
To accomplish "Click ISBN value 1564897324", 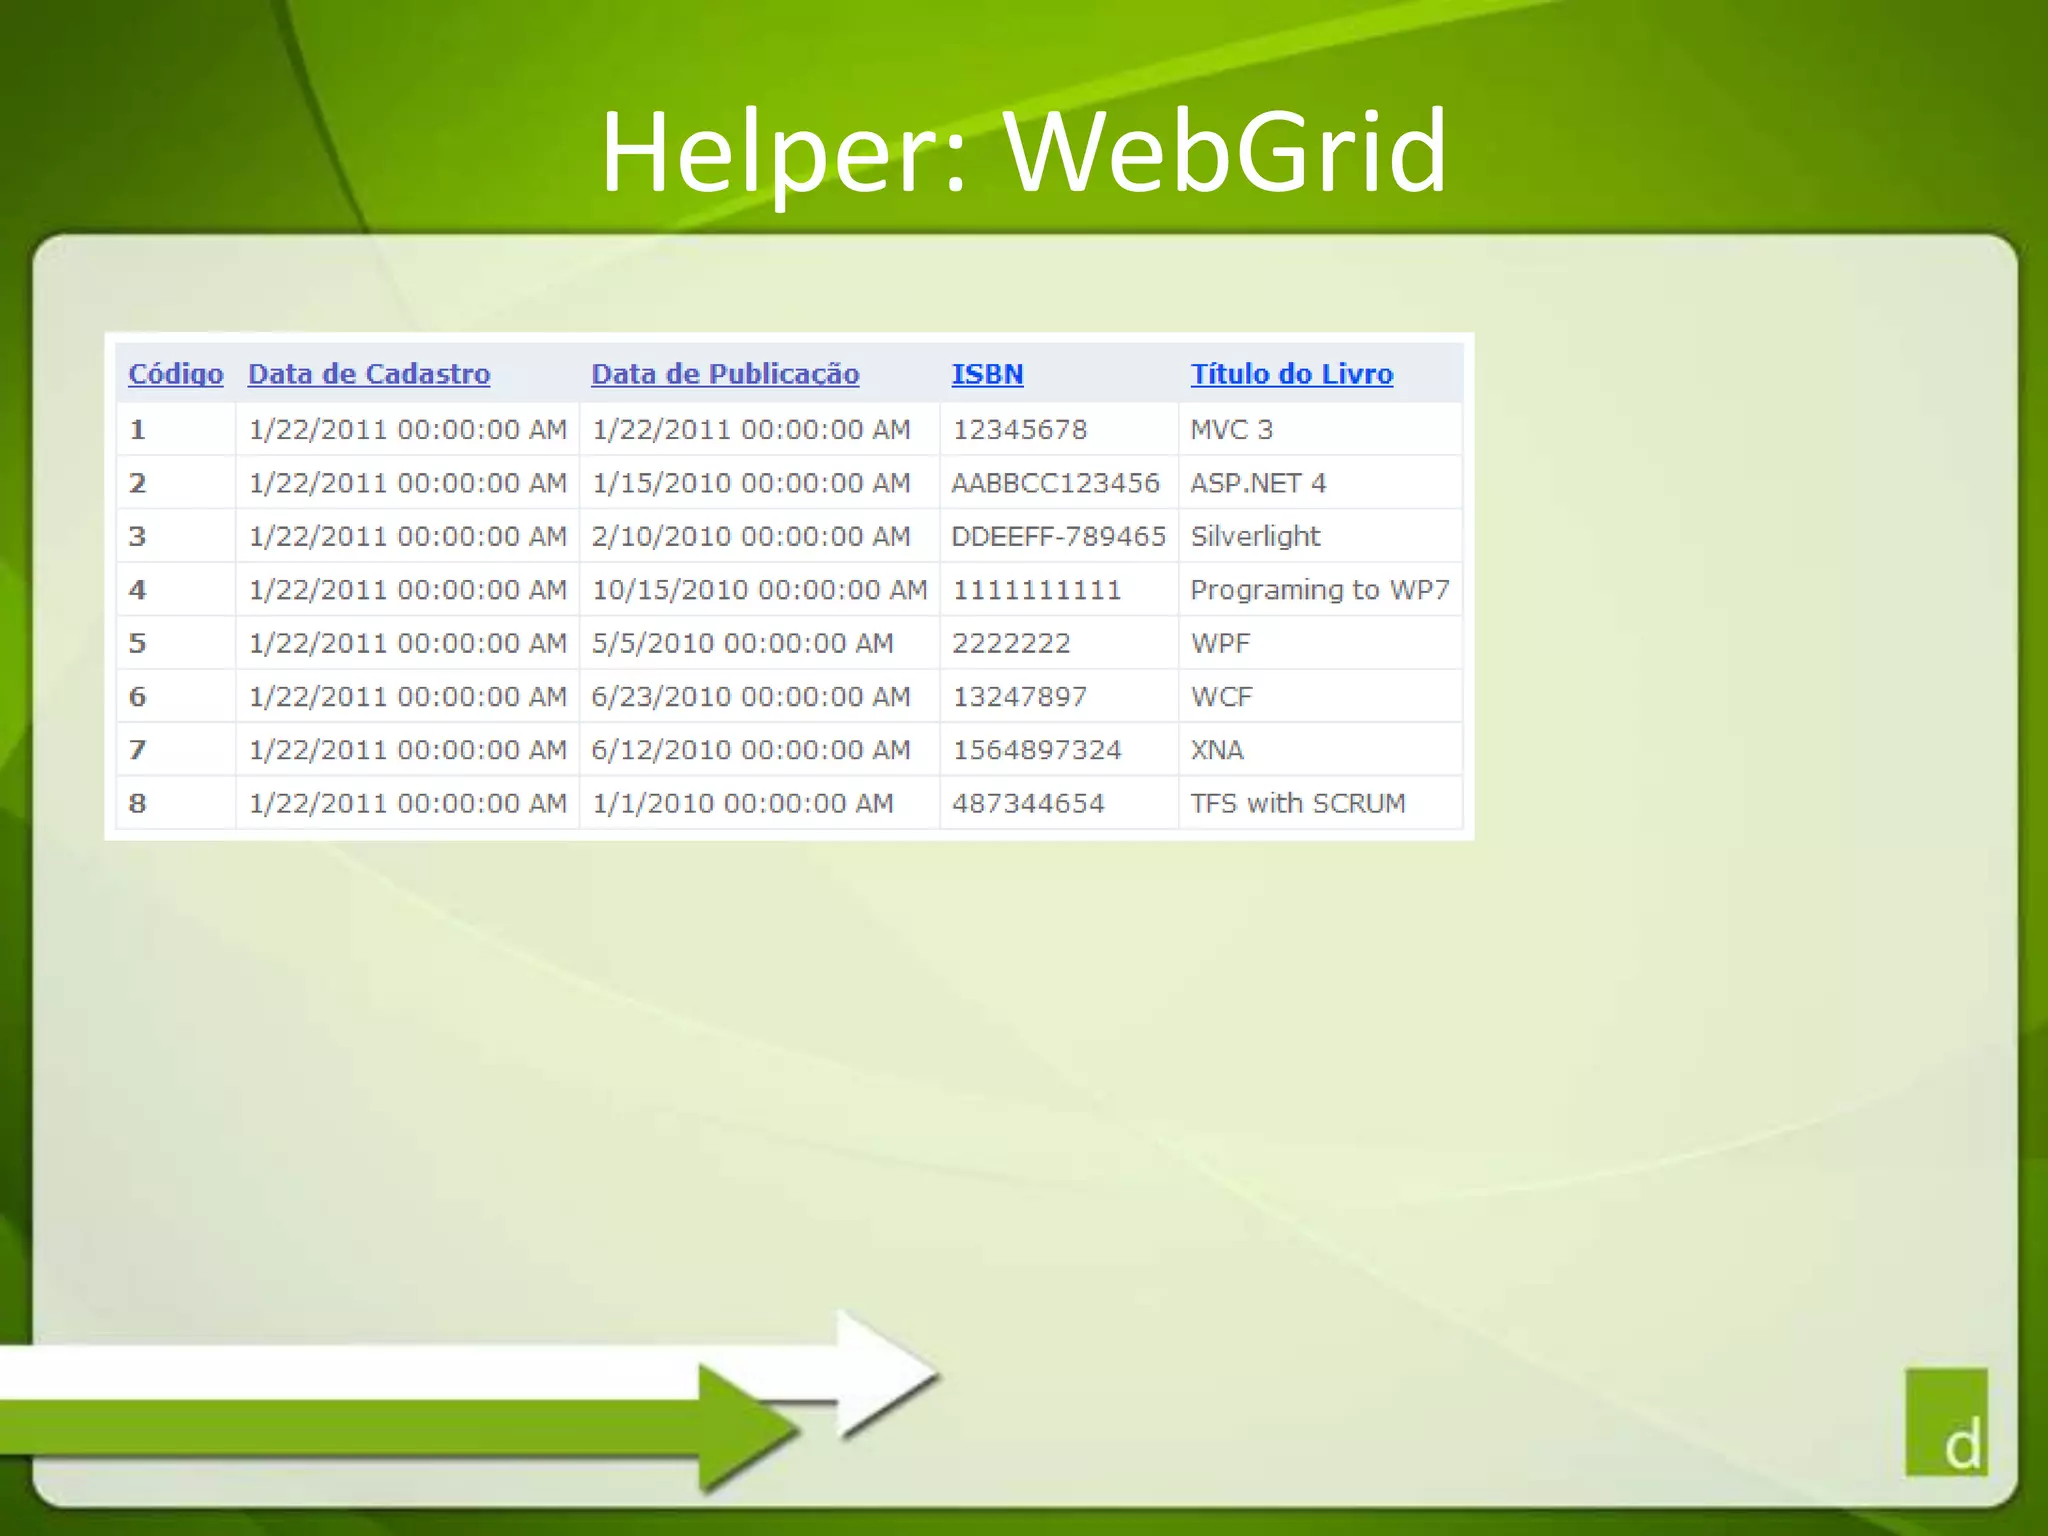I will click(1037, 750).
